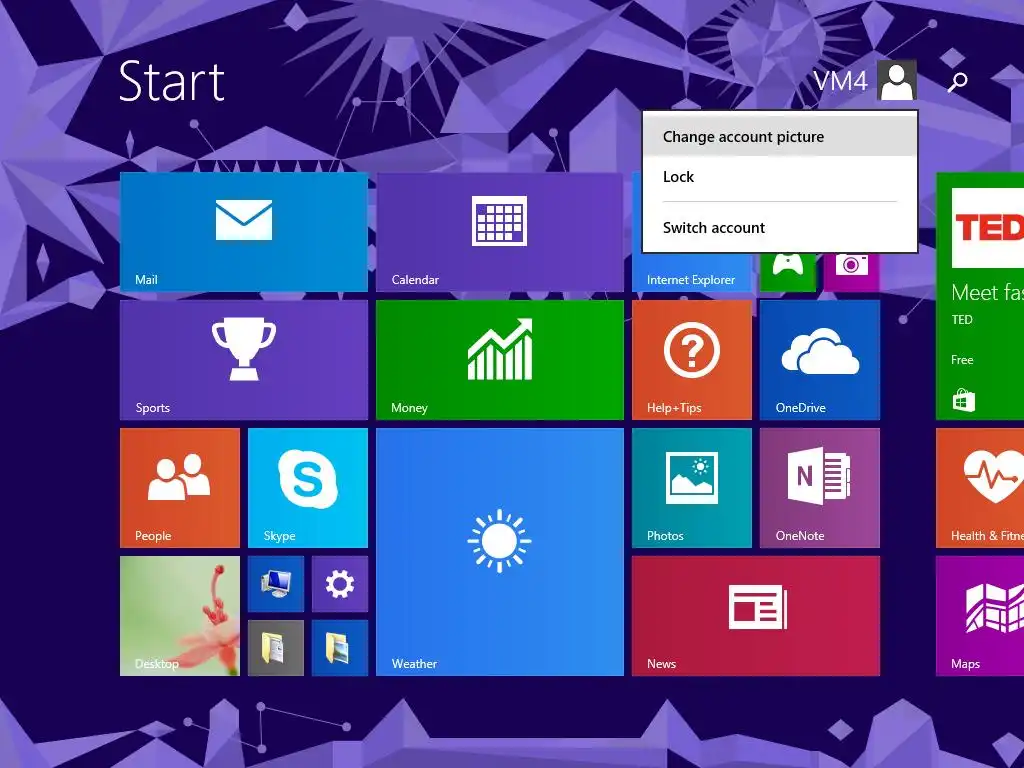Click the VM4 user name

point(840,82)
